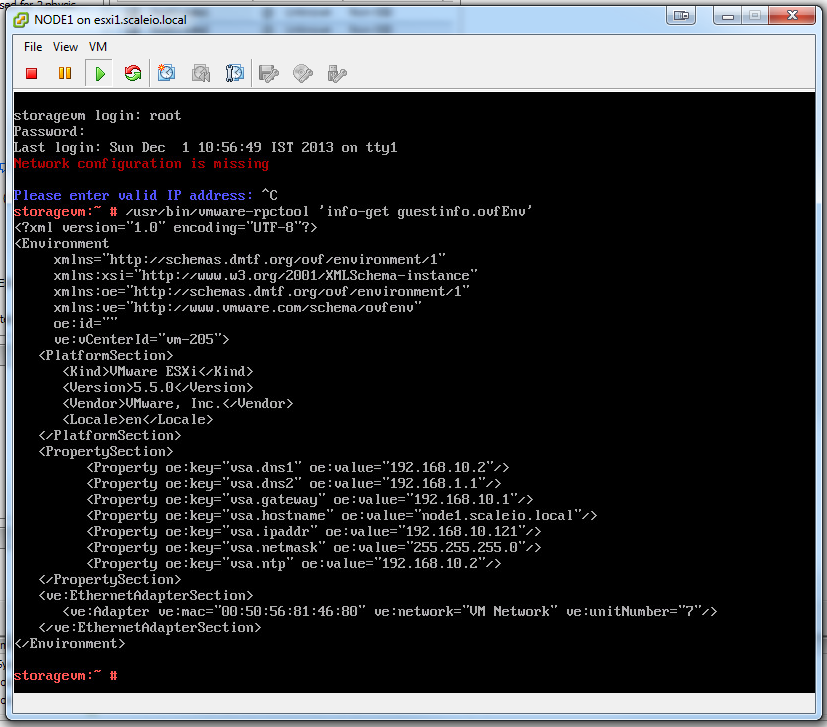Image resolution: width=827 pixels, height=727 pixels.
Task: Click the window title 'NODE1 on esxi1.scaleio.local'
Action: [110, 20]
